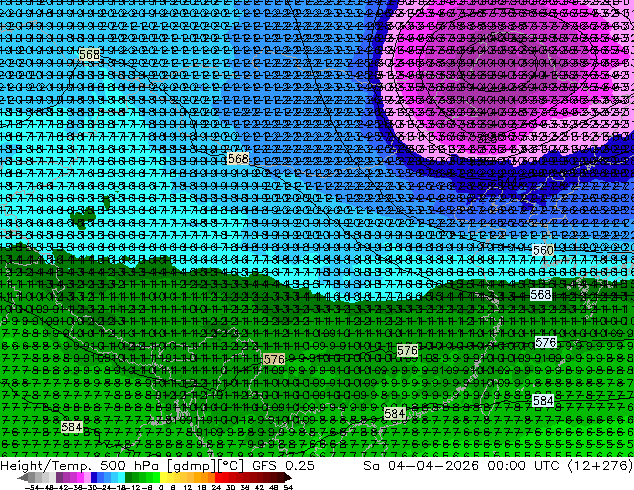This screenshot has height=490, width=634.
Task: Click the dark green segment of the color scale
Action: [x=128, y=478]
